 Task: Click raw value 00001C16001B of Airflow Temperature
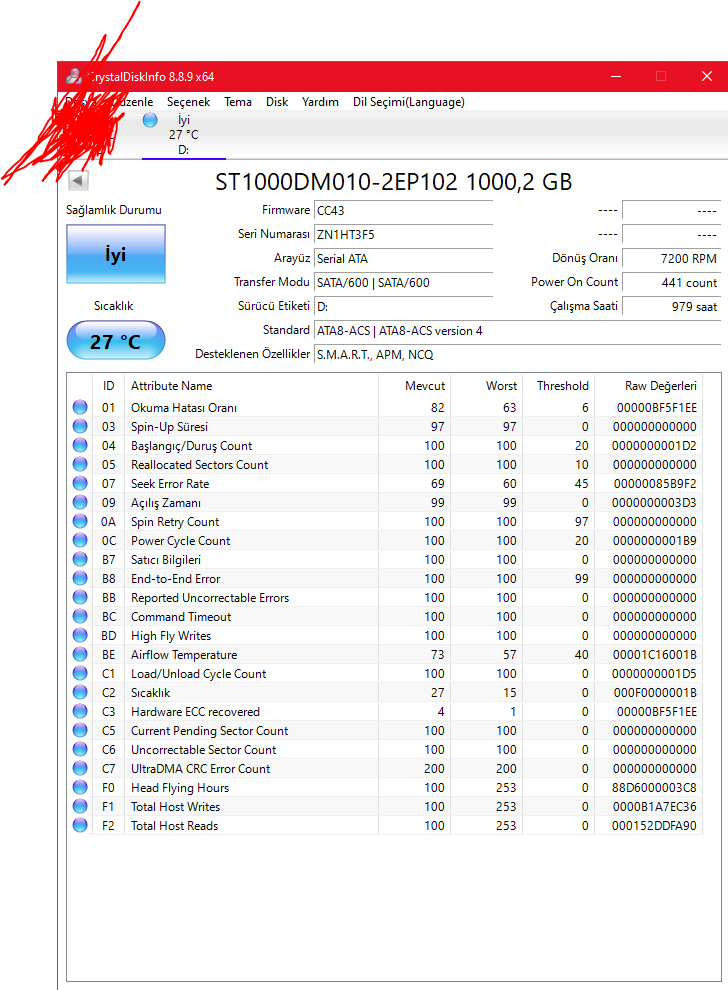[x=655, y=655]
